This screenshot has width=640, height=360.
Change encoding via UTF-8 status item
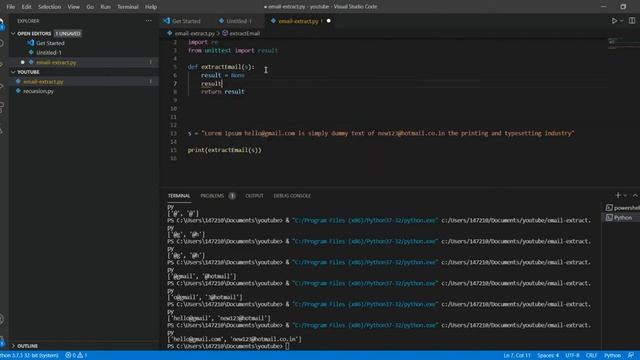coord(572,356)
